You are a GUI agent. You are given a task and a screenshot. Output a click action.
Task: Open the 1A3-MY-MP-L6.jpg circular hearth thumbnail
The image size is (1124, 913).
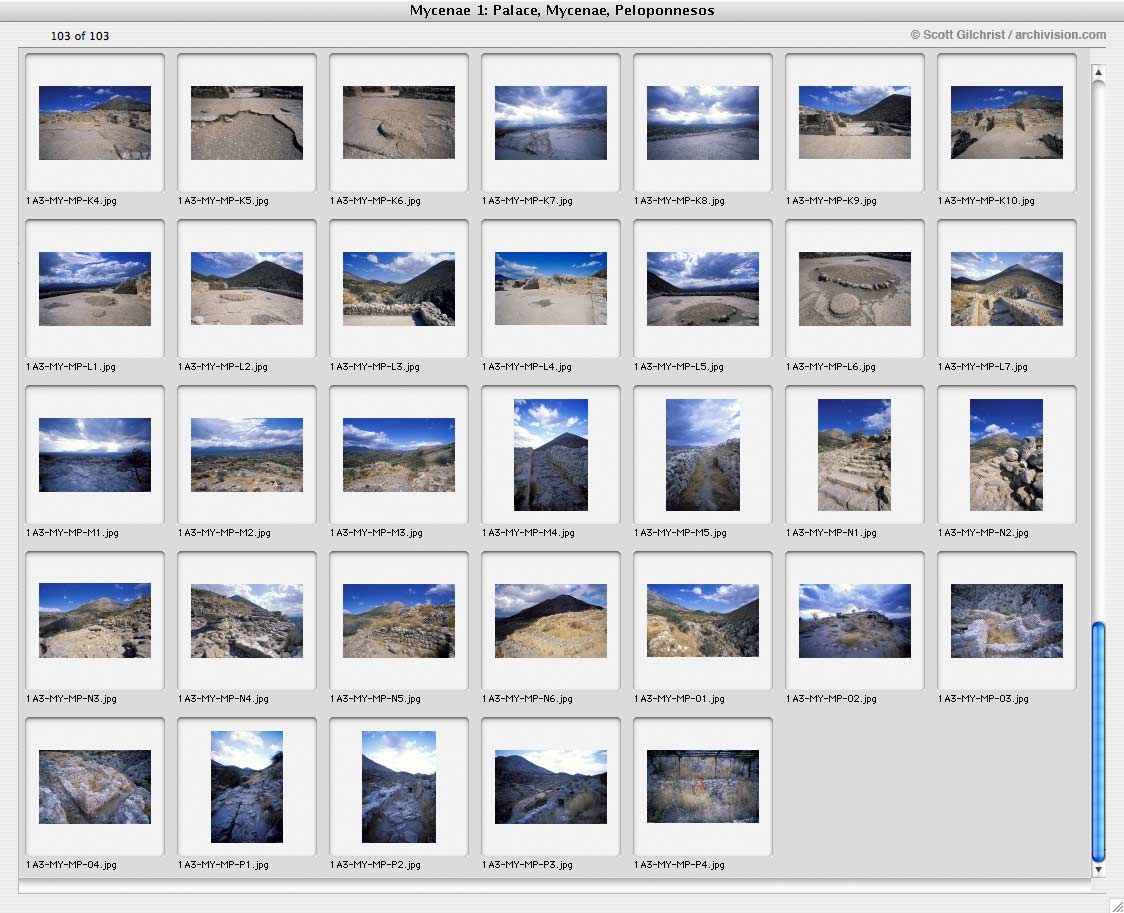pos(854,289)
